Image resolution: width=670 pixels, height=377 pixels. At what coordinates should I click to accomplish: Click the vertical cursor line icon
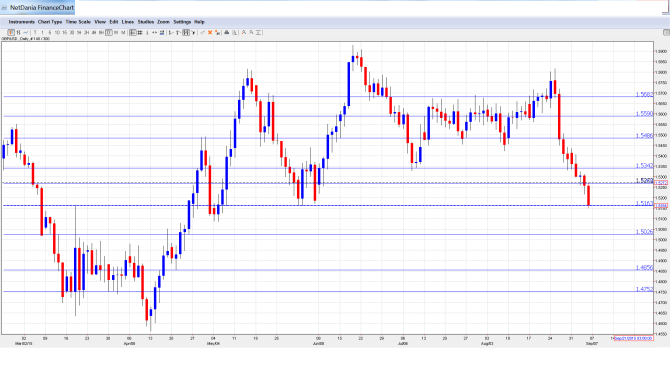147,32
